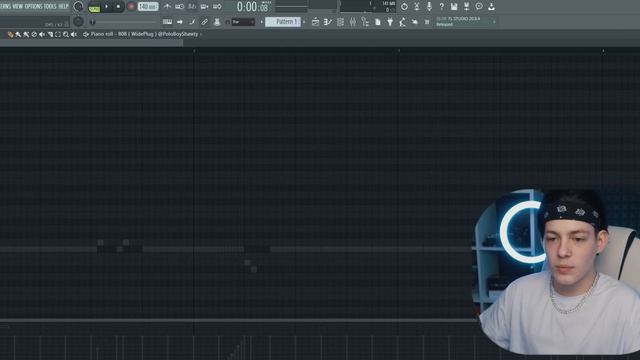Open the Channel rack icon
The width and height of the screenshot is (640, 360).
(x=340, y=22)
